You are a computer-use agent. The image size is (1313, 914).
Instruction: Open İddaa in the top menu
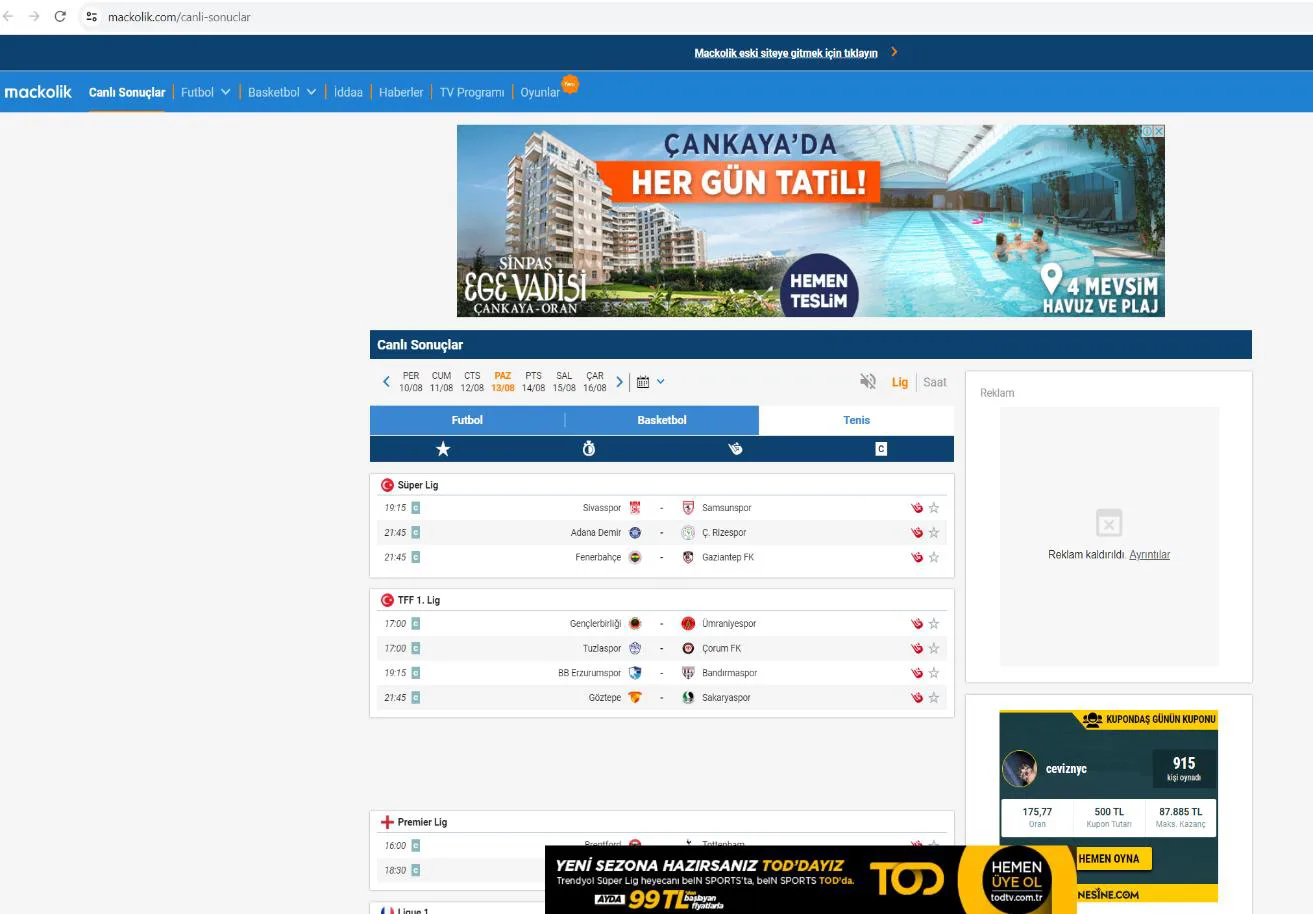(348, 92)
